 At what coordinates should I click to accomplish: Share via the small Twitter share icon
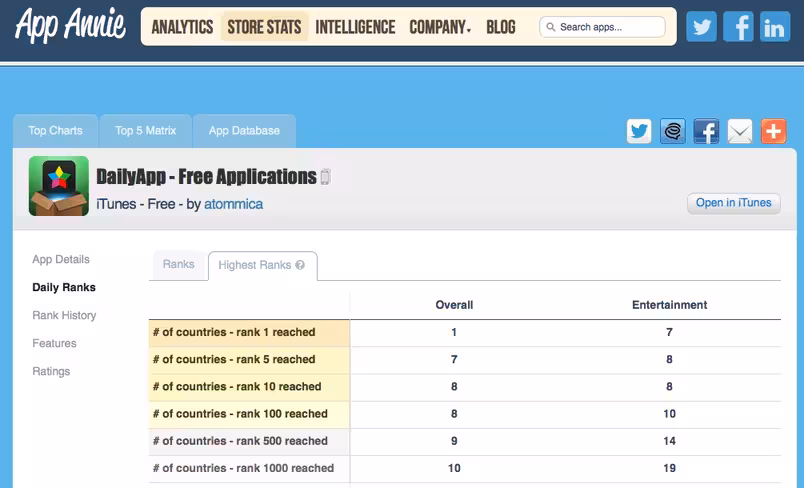[x=639, y=131]
